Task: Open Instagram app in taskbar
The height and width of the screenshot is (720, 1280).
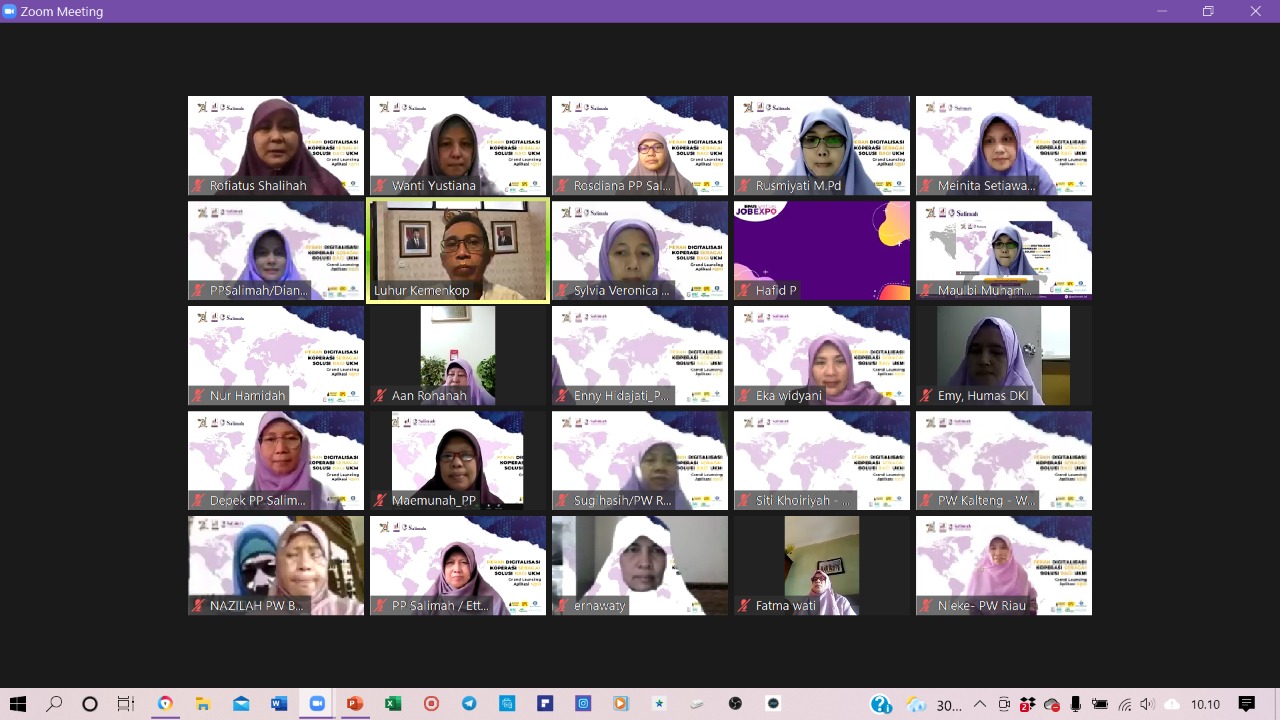Action: click(583, 704)
